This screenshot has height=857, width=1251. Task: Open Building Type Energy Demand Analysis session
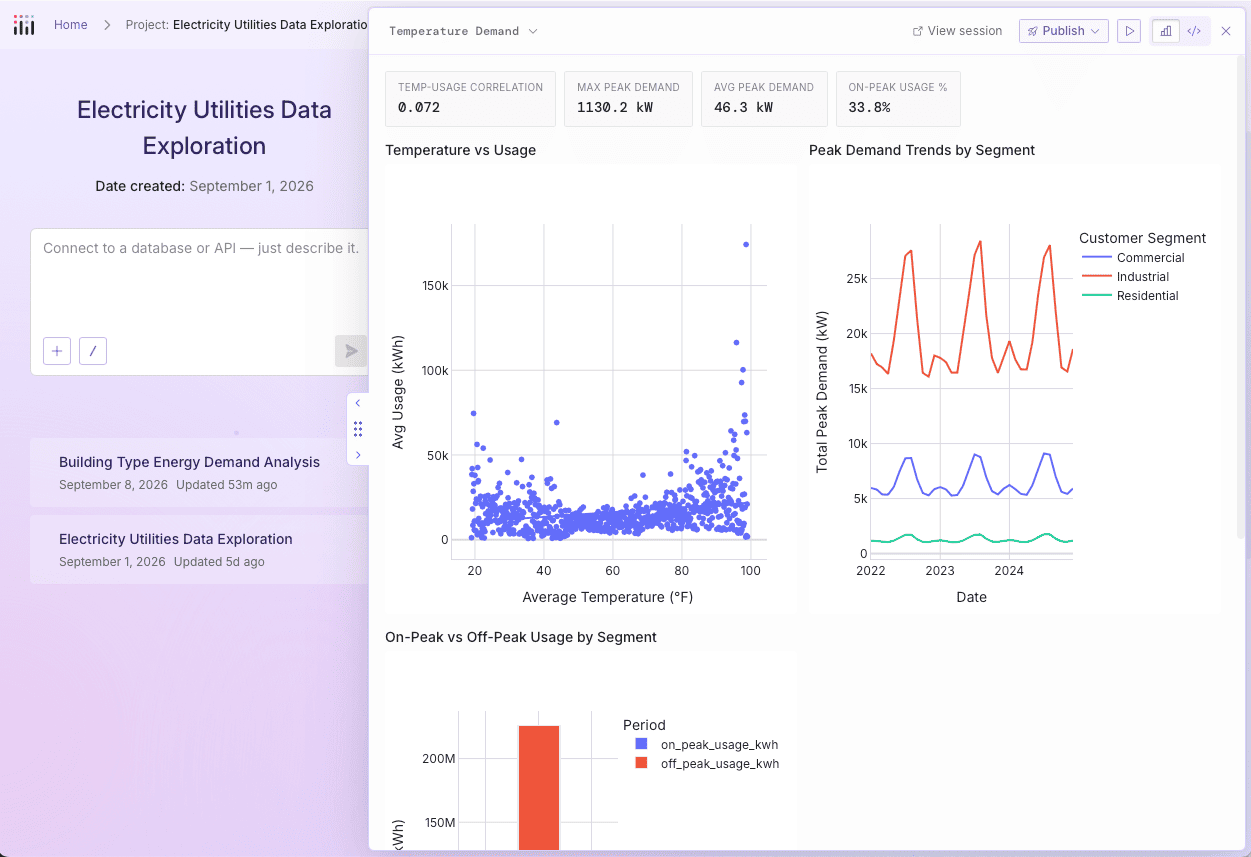(x=200, y=472)
